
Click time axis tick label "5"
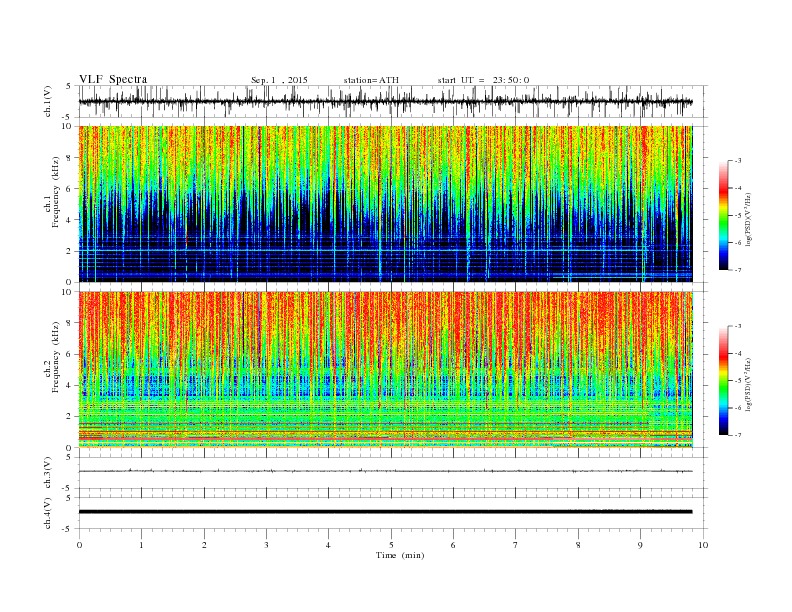(391, 545)
